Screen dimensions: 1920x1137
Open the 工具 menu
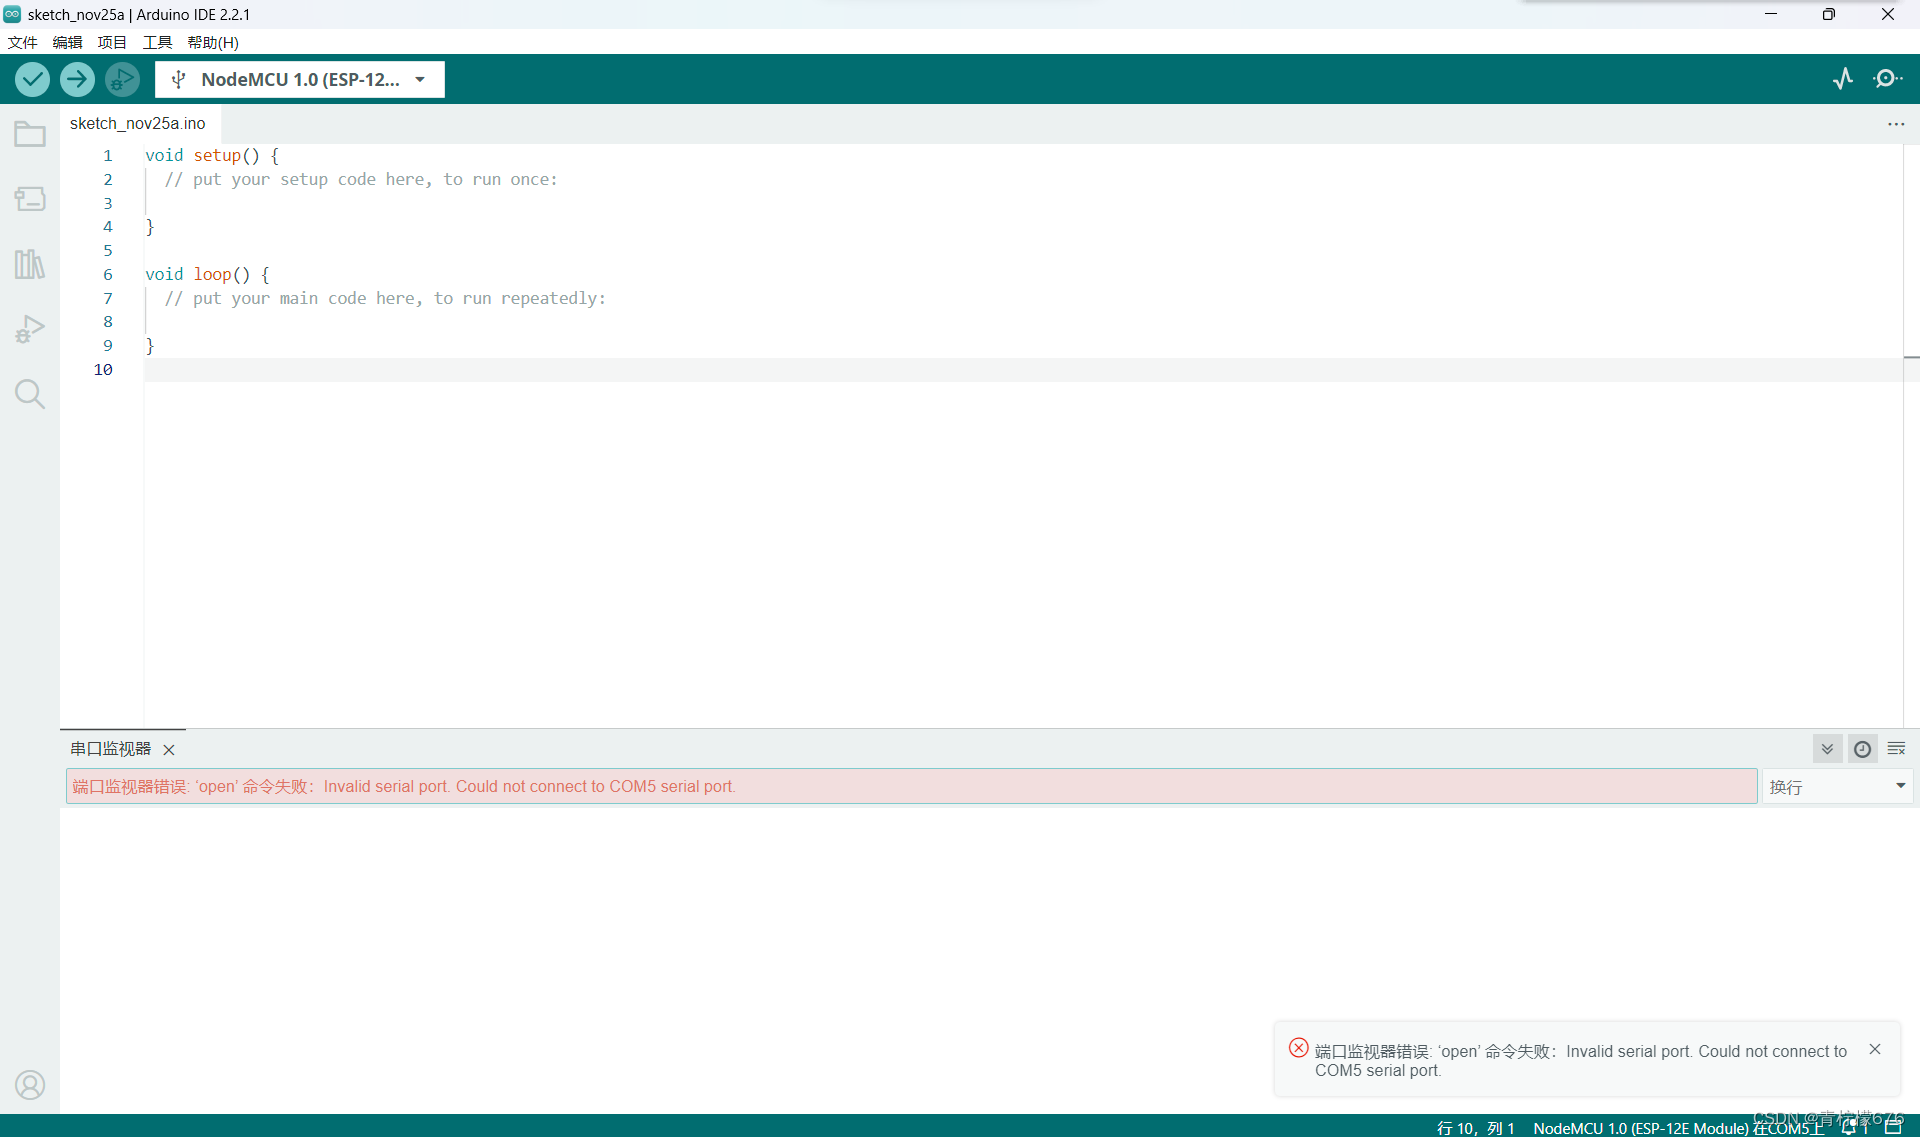click(157, 42)
